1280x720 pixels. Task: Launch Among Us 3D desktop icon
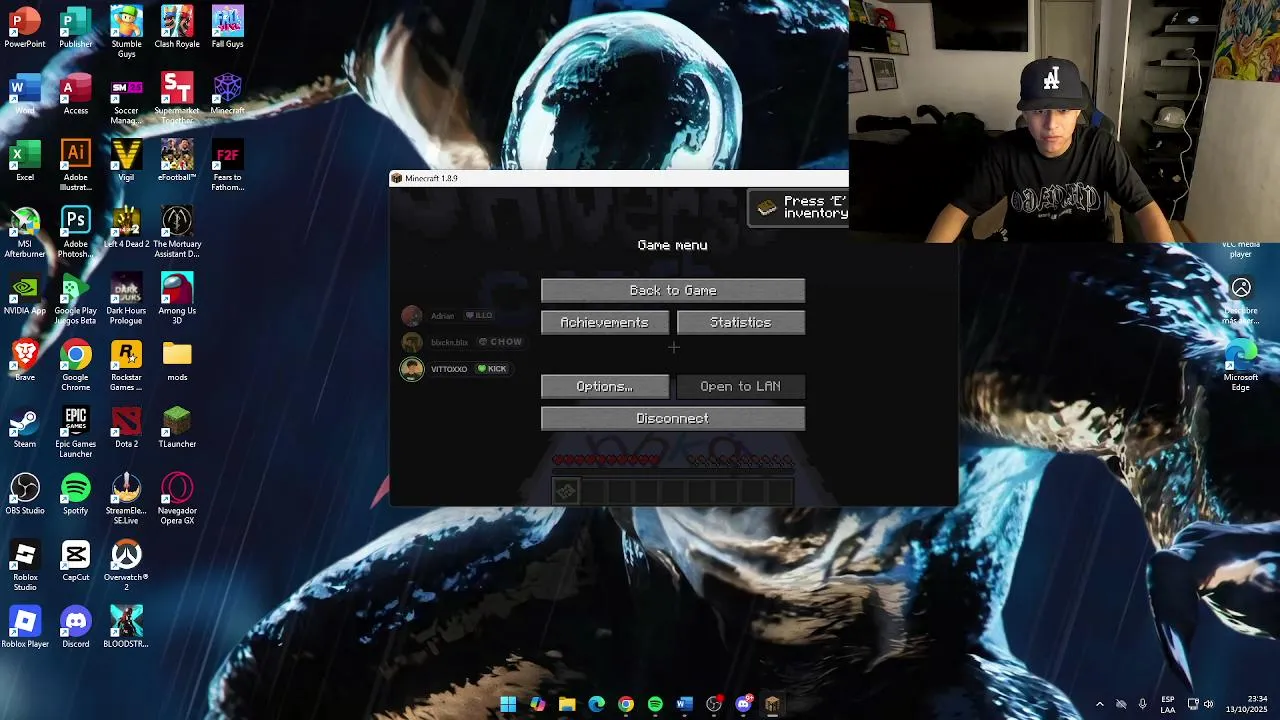coord(177,300)
